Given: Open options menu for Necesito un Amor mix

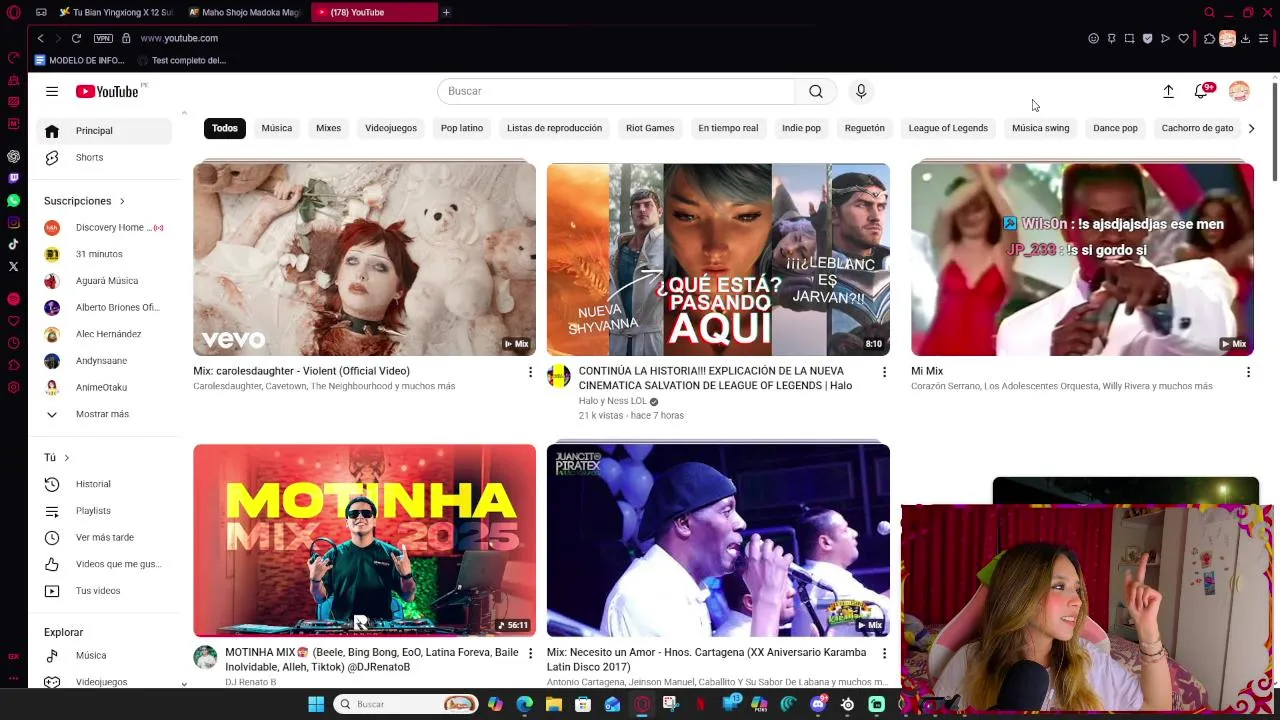Looking at the screenshot, I should pyautogui.click(x=884, y=653).
